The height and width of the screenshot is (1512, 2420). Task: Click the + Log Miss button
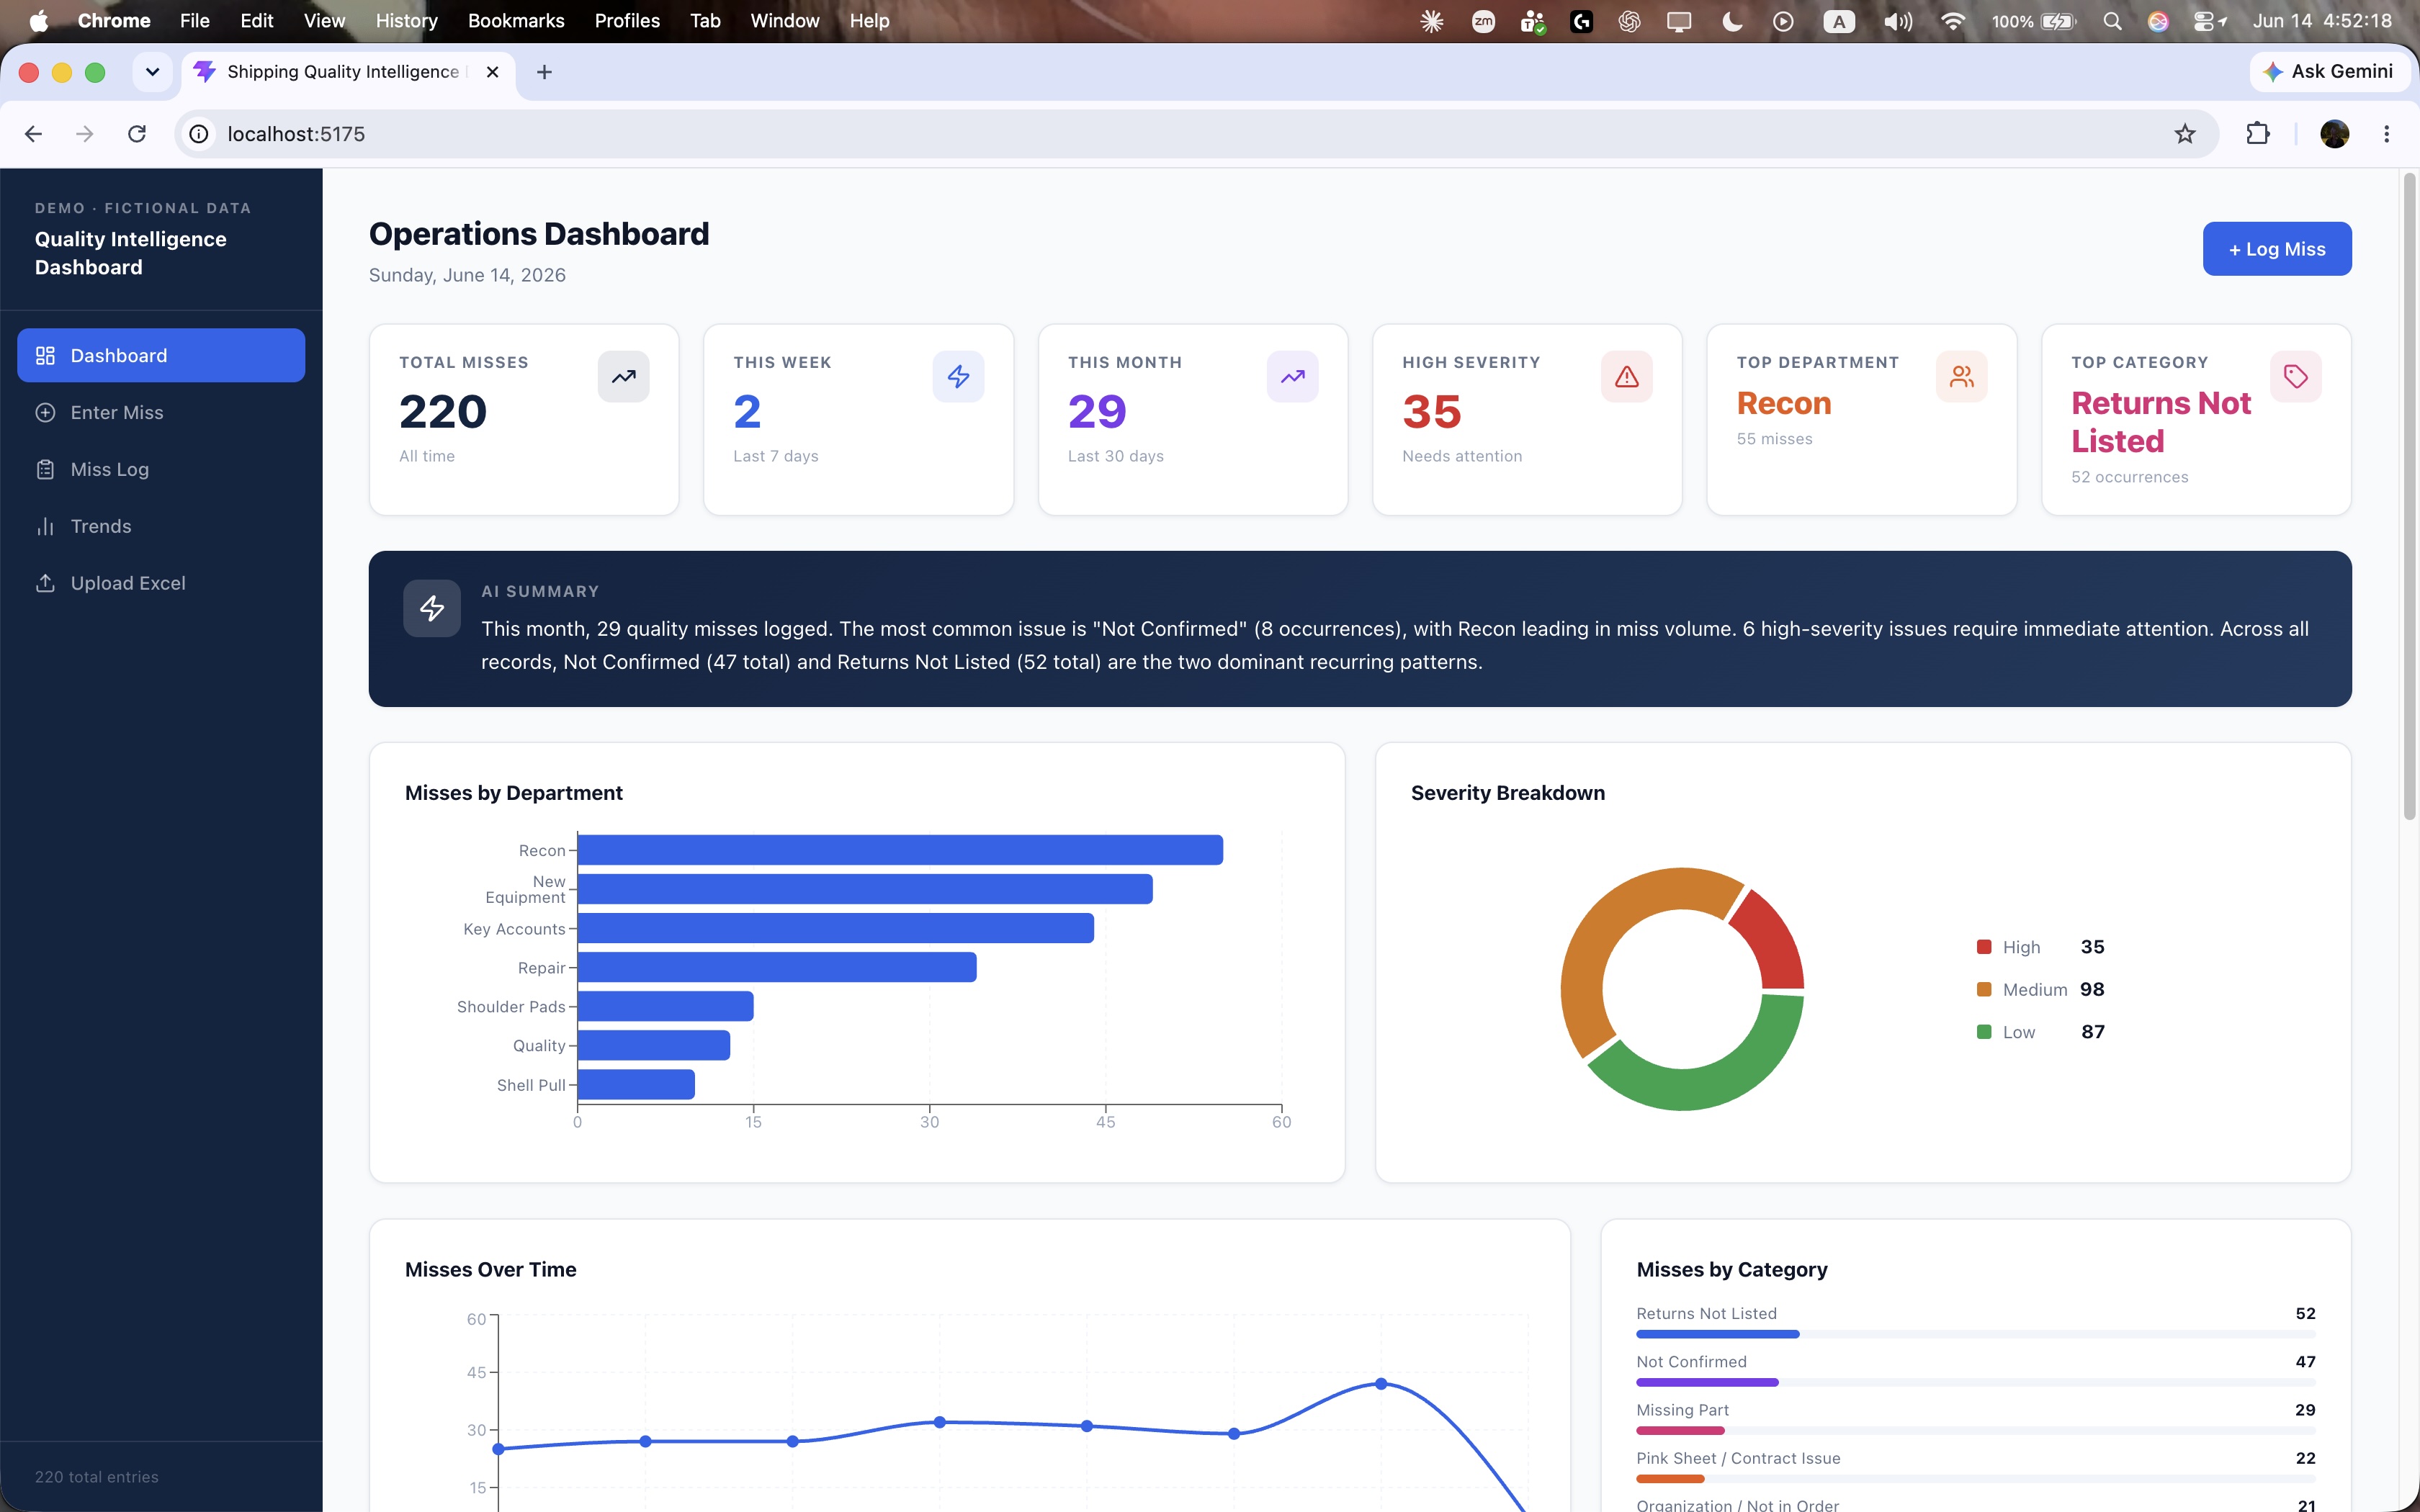pos(2276,249)
